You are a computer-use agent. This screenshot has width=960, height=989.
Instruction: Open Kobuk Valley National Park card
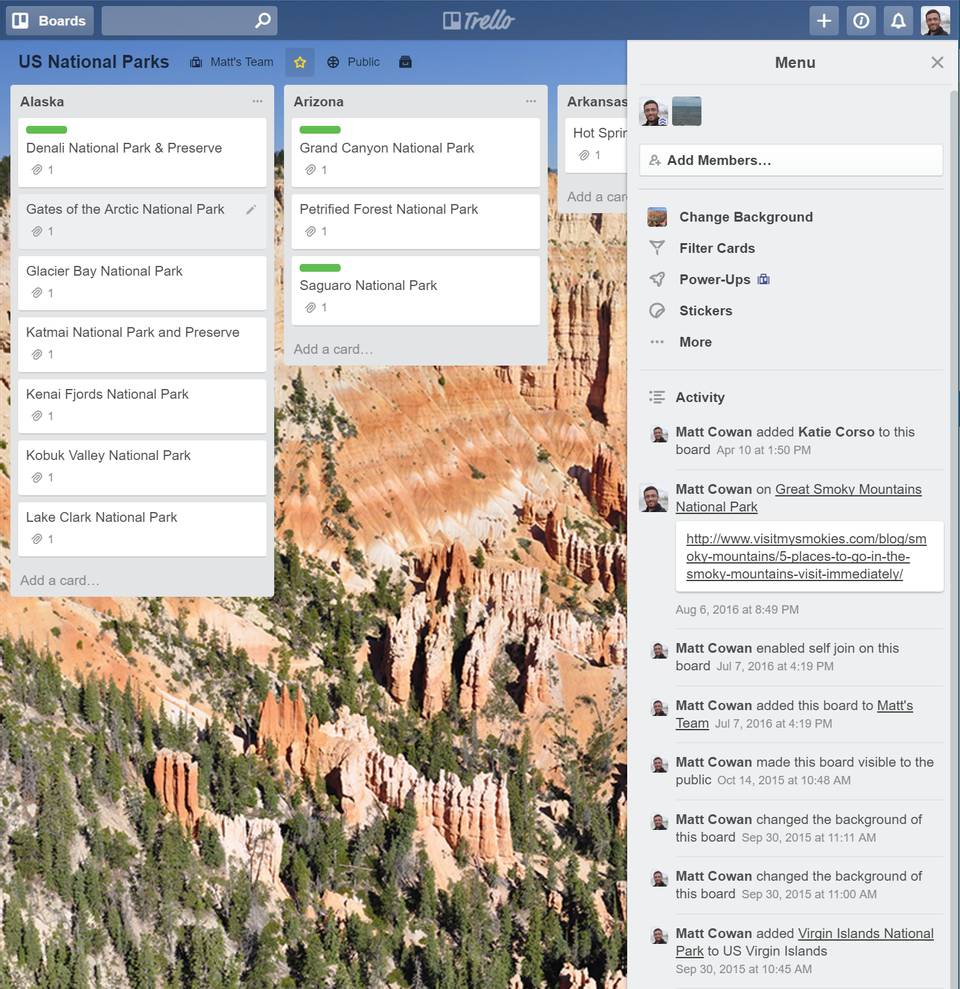142,467
